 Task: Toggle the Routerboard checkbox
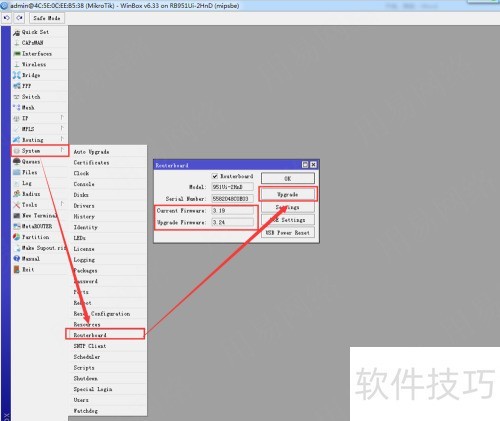click(x=215, y=176)
